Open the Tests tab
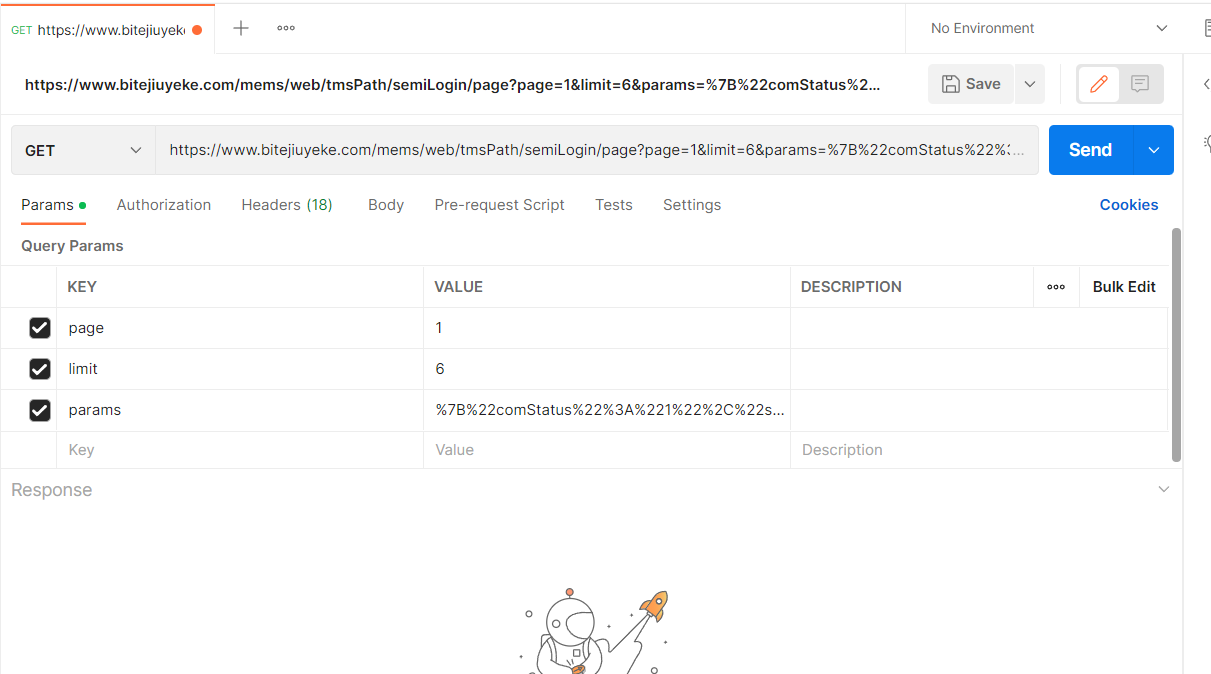This screenshot has height=674, width=1211. tap(614, 205)
